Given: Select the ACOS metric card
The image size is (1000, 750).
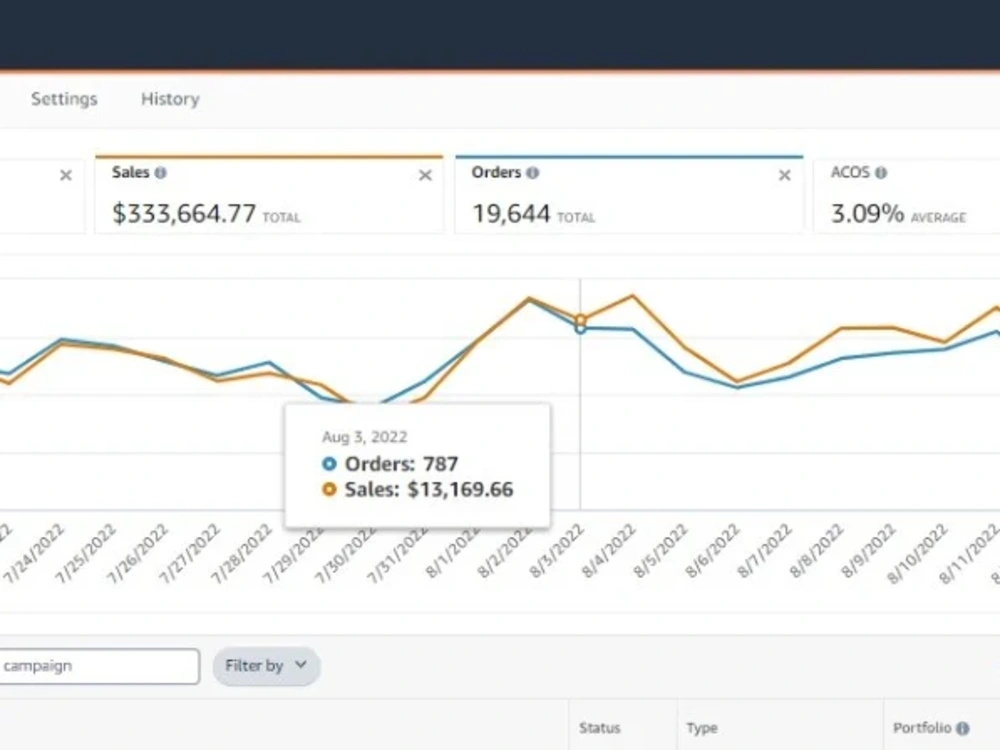Looking at the screenshot, I should [x=907, y=195].
